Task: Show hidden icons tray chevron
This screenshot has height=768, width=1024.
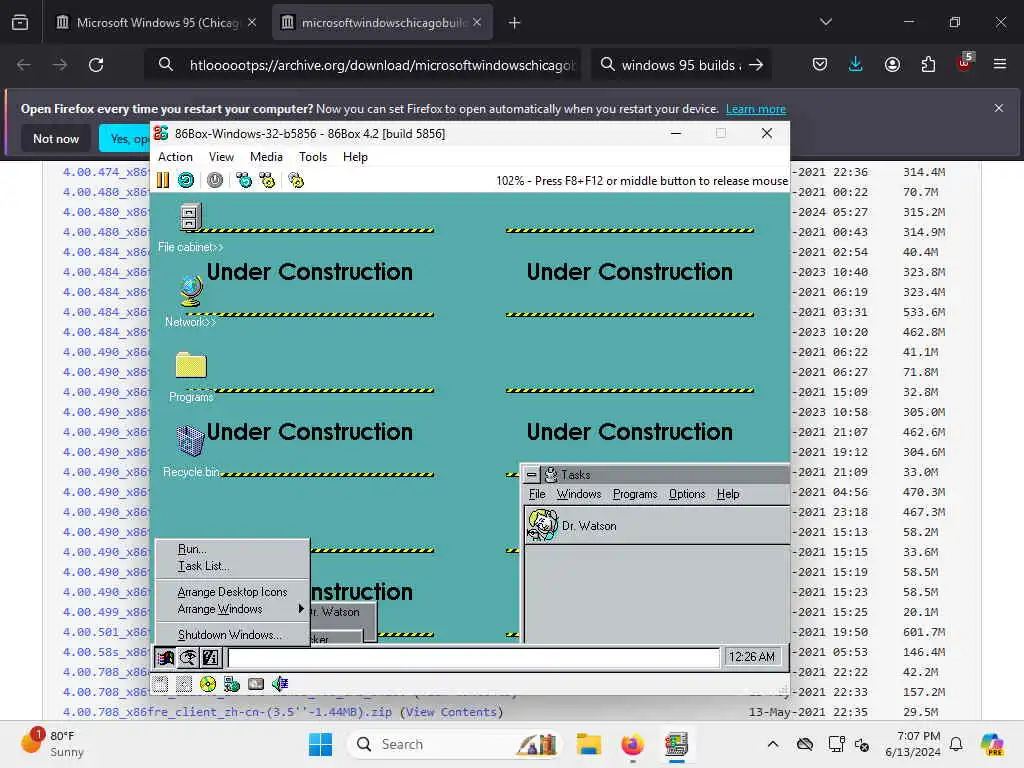Action: coord(773,744)
